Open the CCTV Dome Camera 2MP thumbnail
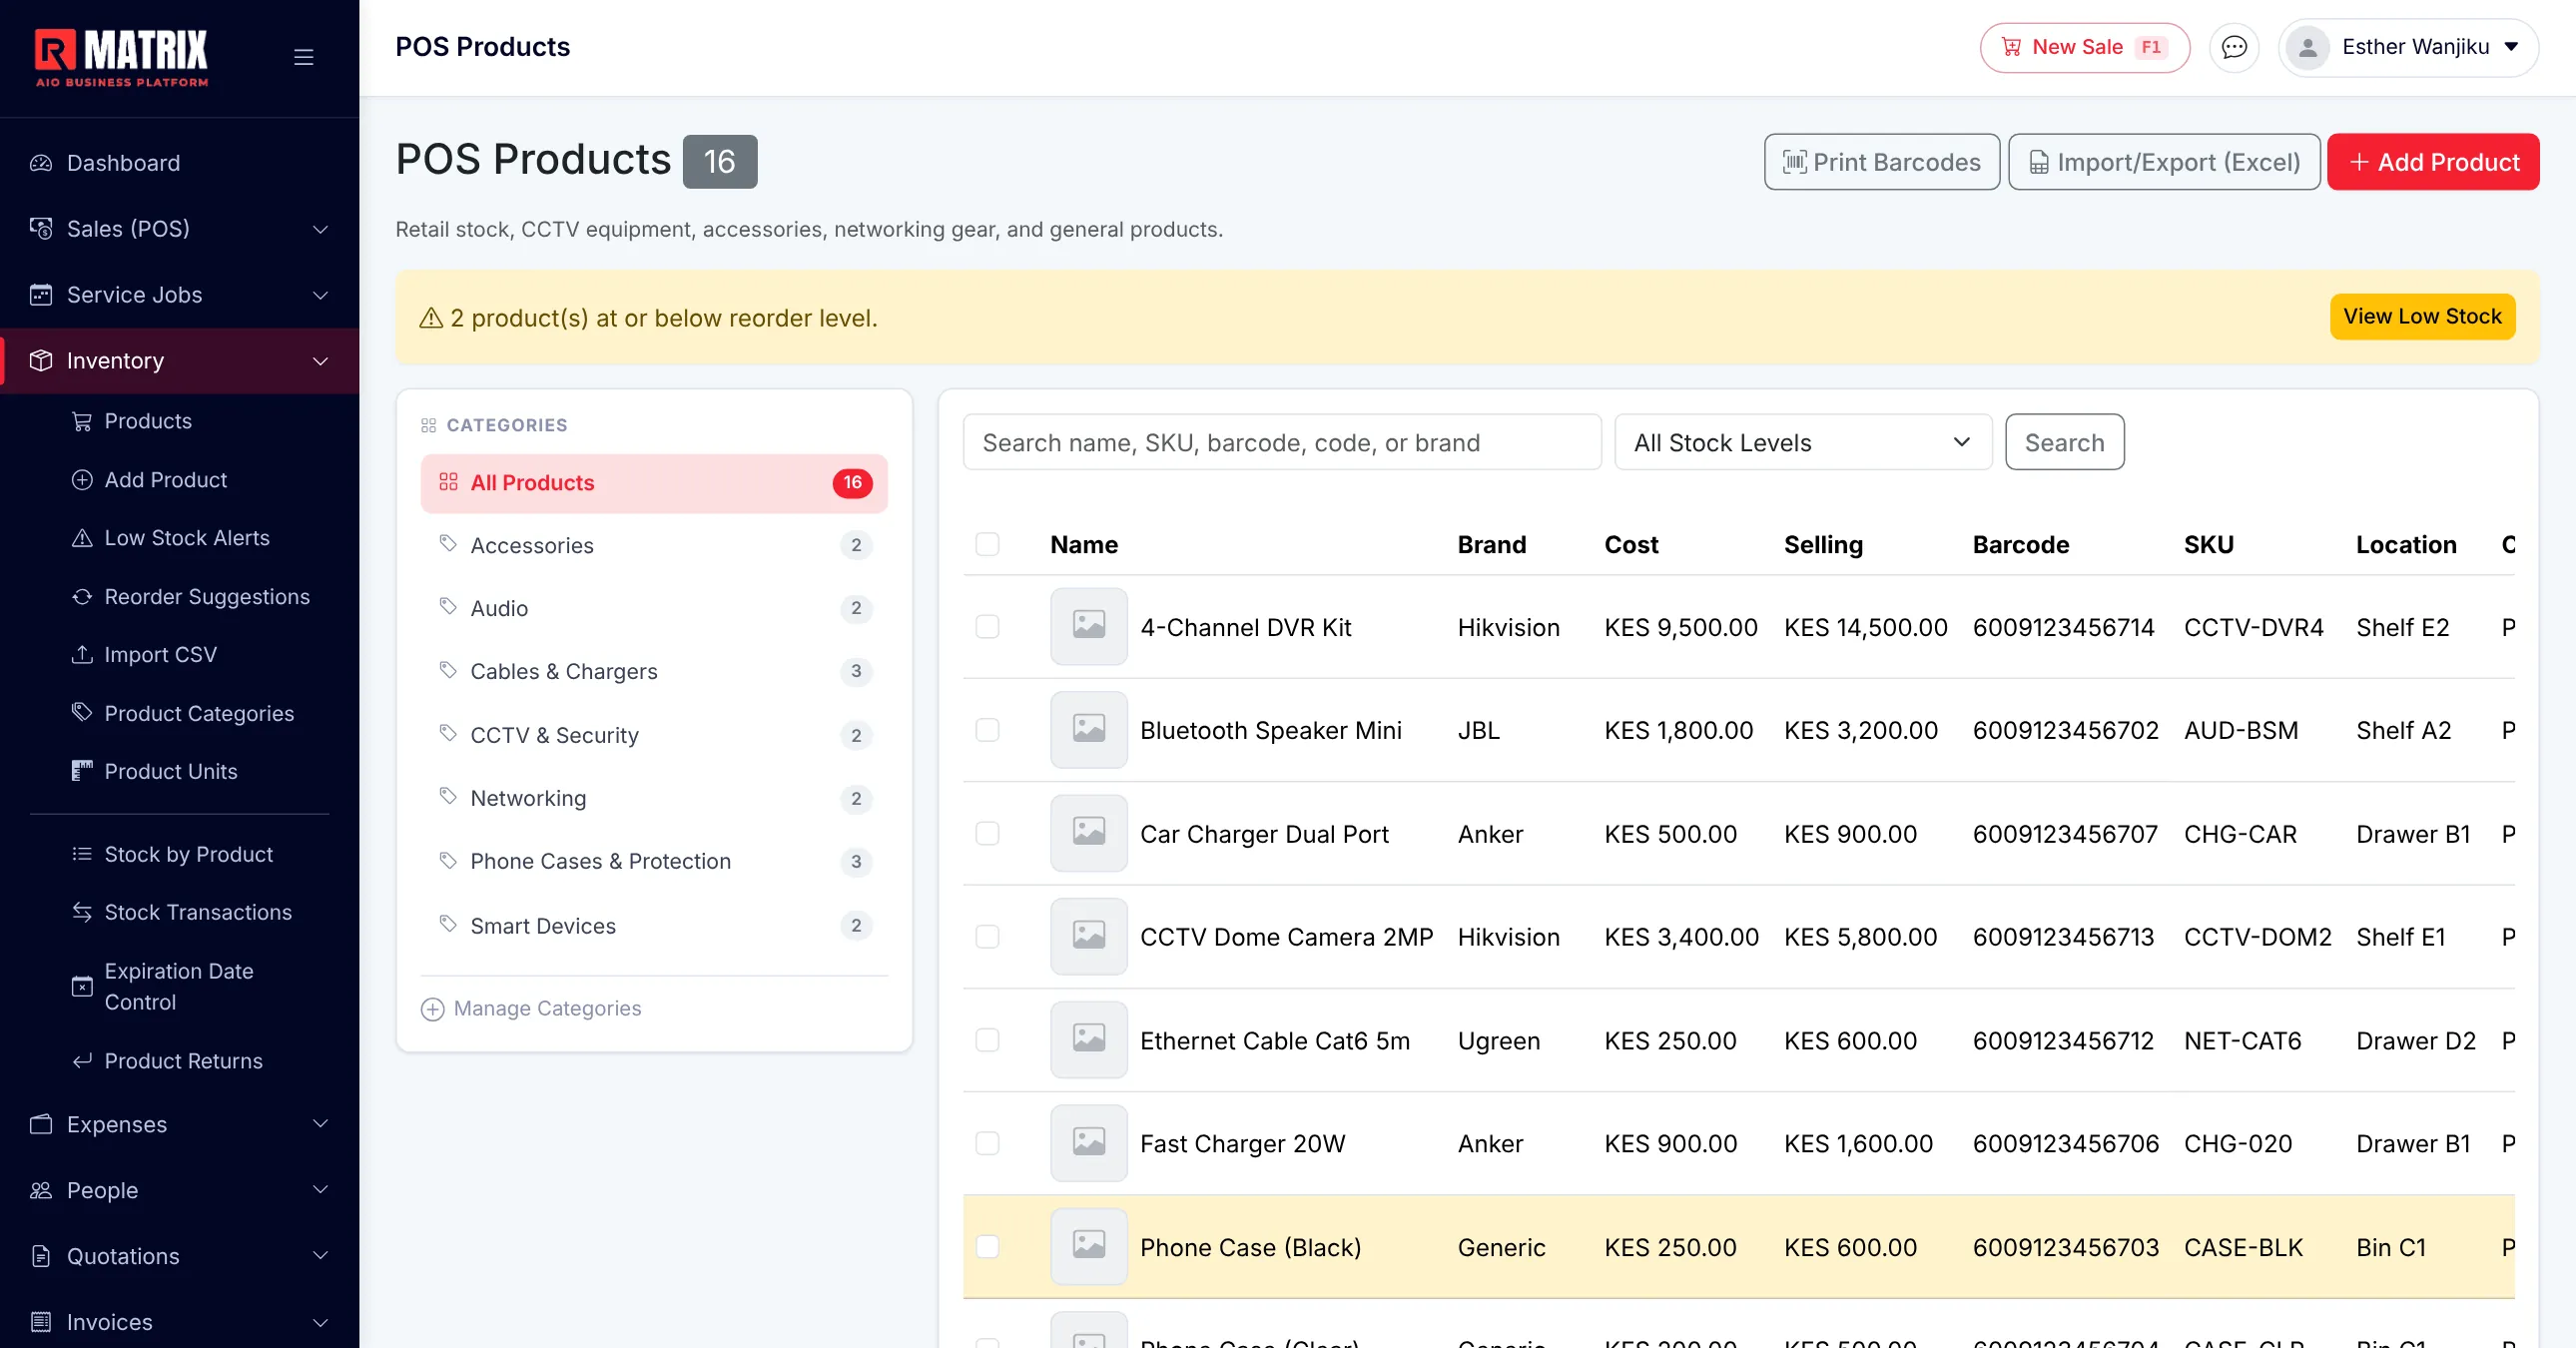 pos(1089,937)
